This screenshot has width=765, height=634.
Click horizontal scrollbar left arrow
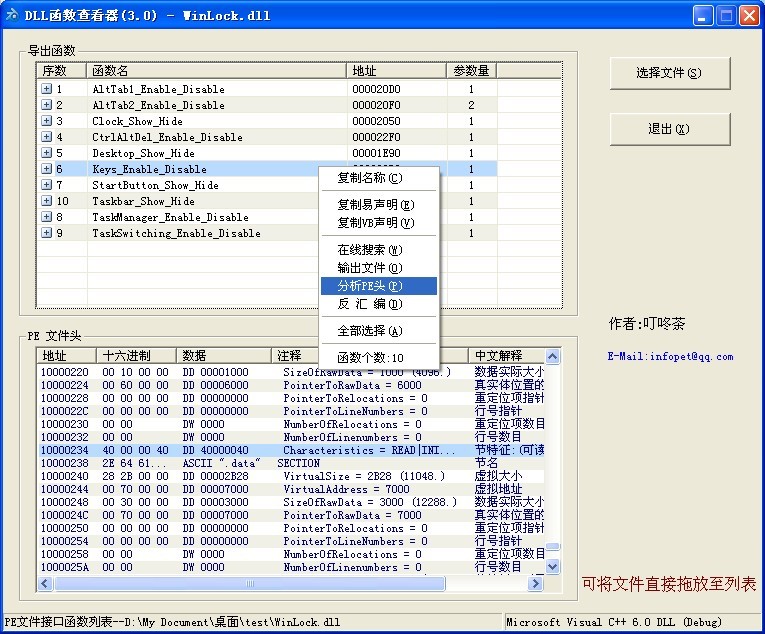click(45, 583)
